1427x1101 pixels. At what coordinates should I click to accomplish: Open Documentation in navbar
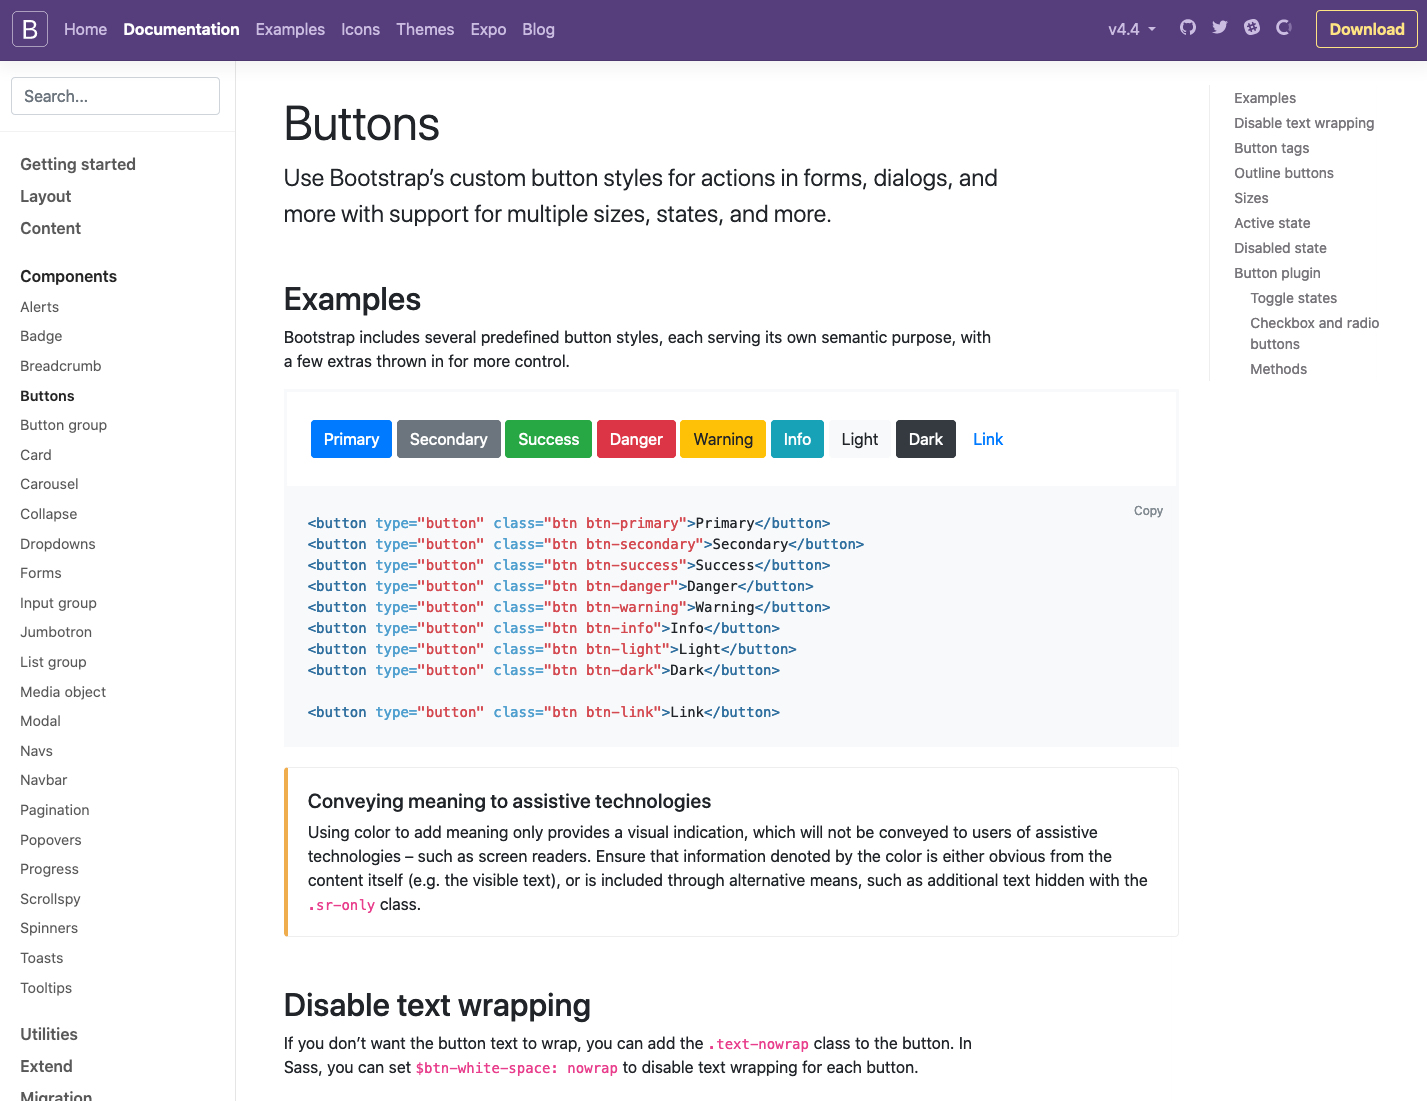(x=181, y=29)
